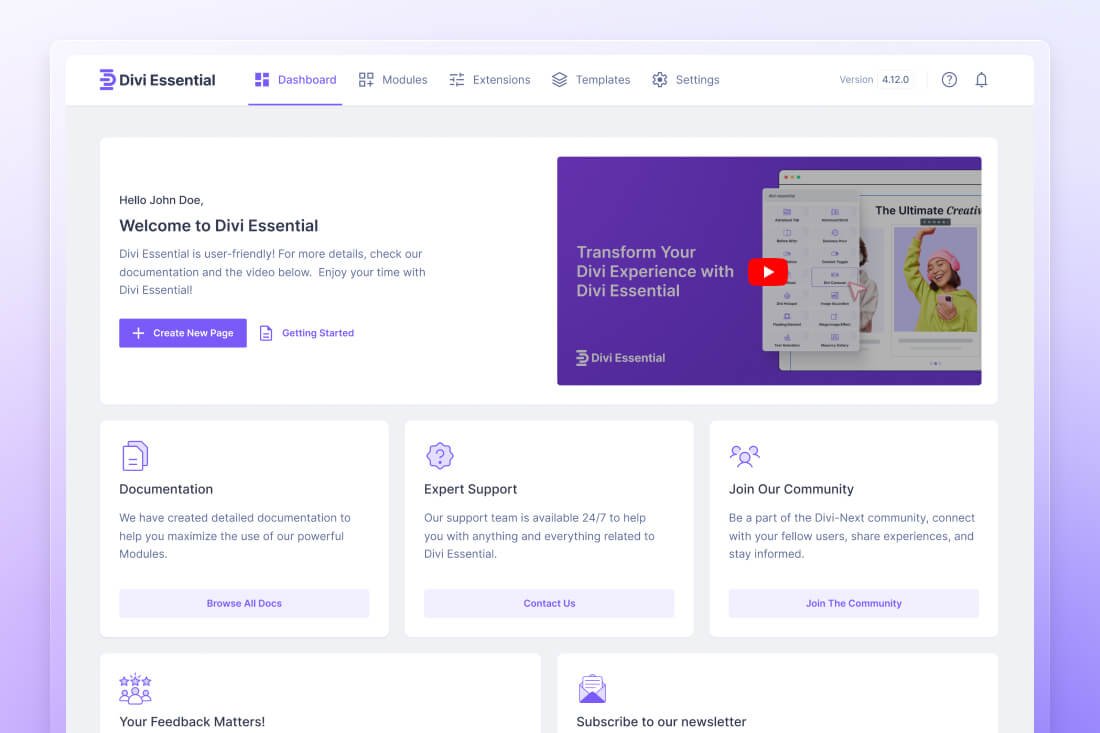
Task: Click the Contact Us button
Action: [548, 603]
